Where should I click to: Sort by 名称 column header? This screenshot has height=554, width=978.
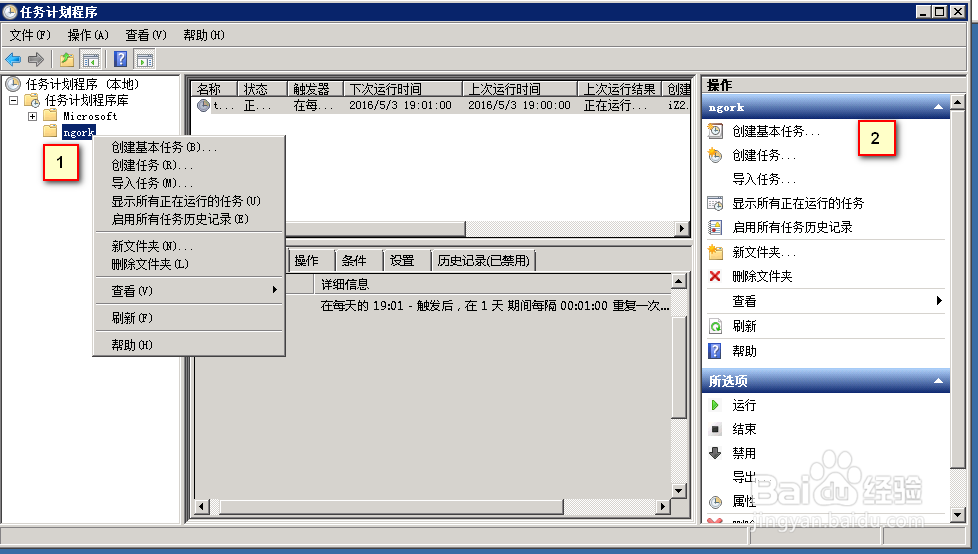(213, 89)
